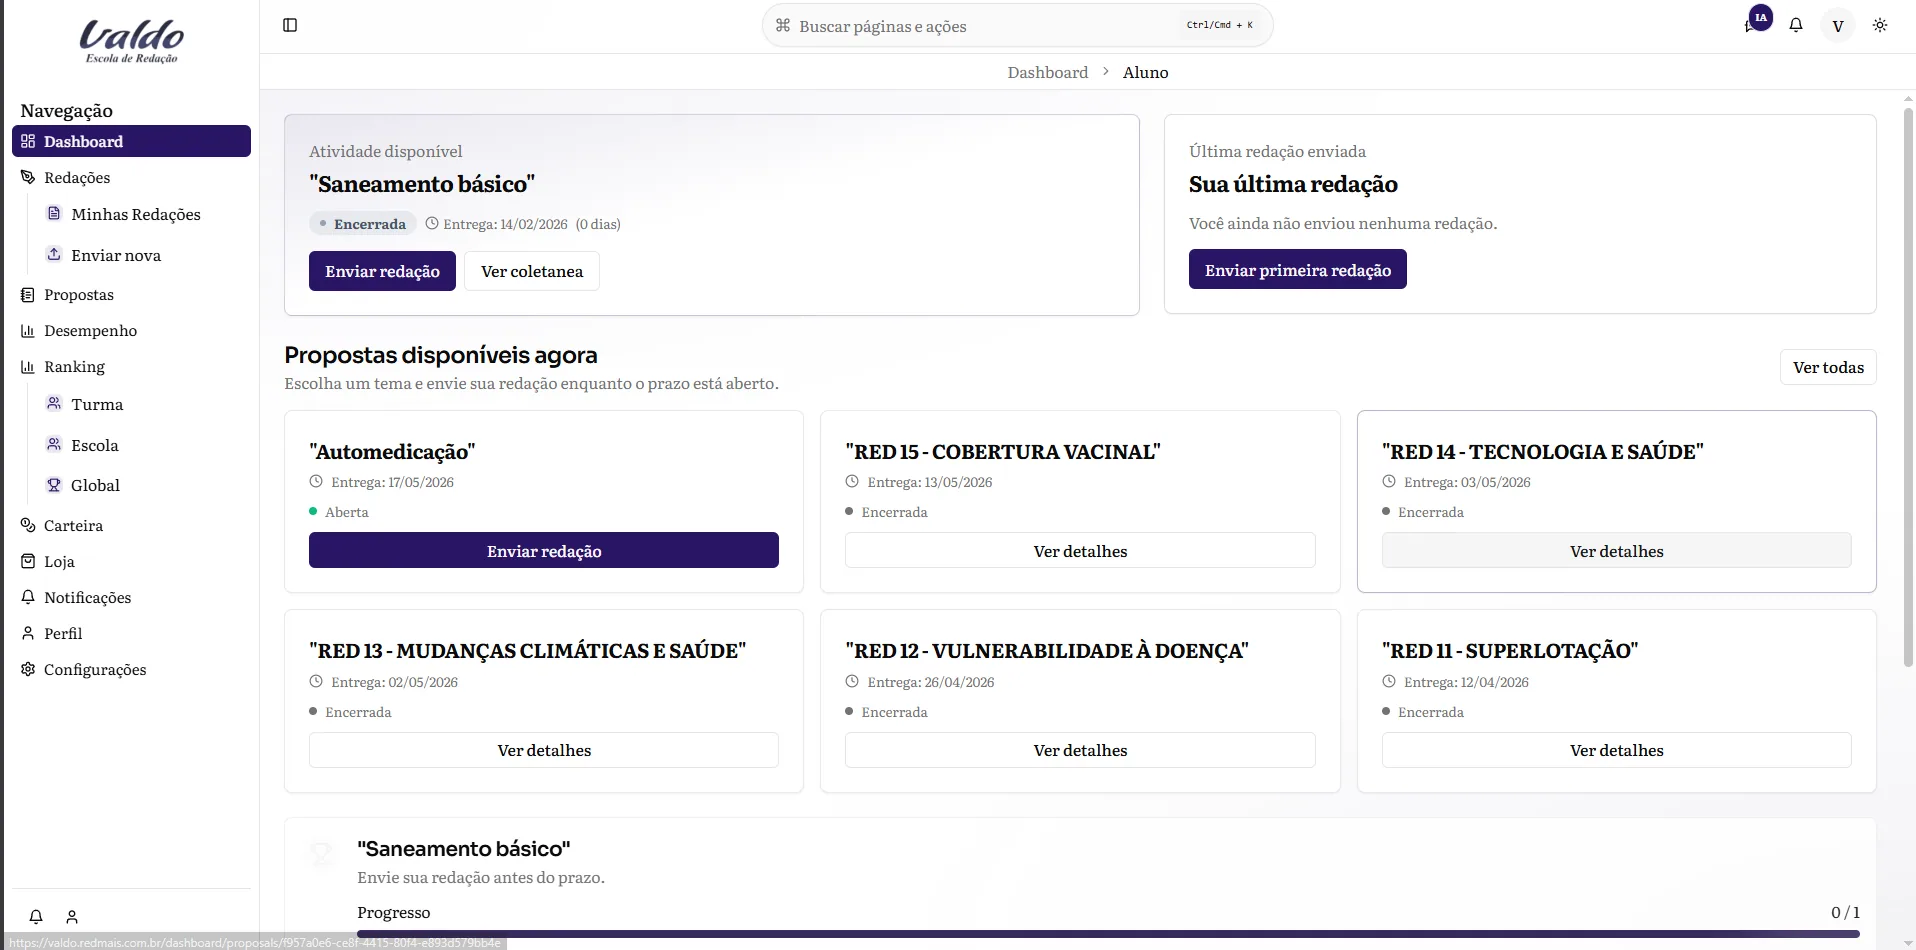Click the page vertical scrollbar
Image resolution: width=1916 pixels, height=950 pixels.
1908,385
